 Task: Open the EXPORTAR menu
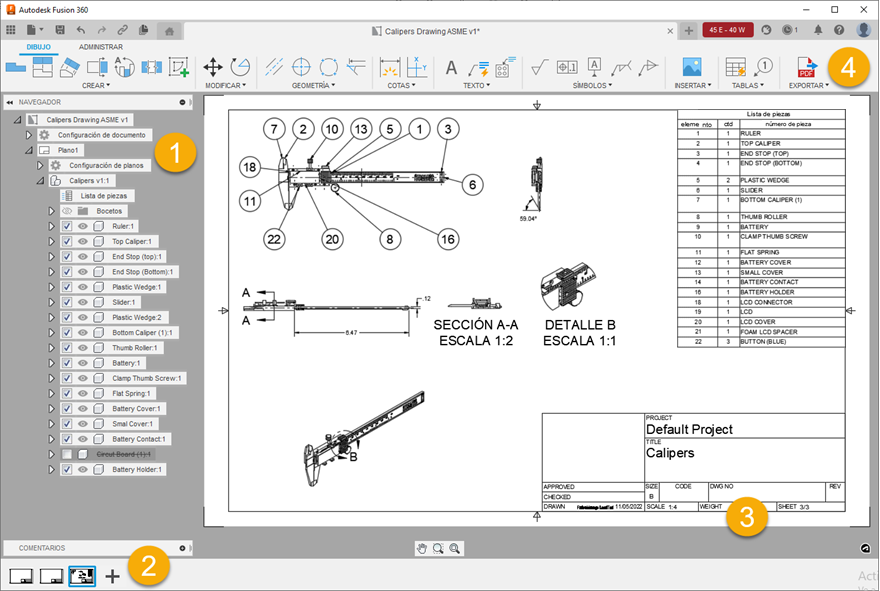pos(809,85)
